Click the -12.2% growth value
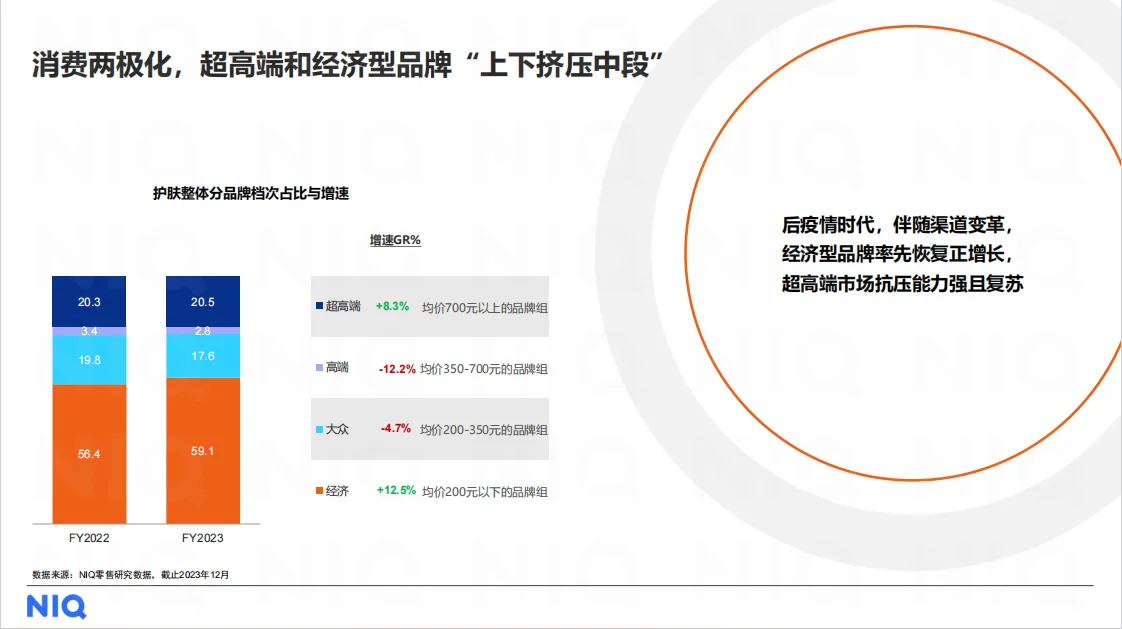1122x629 pixels. coord(397,369)
